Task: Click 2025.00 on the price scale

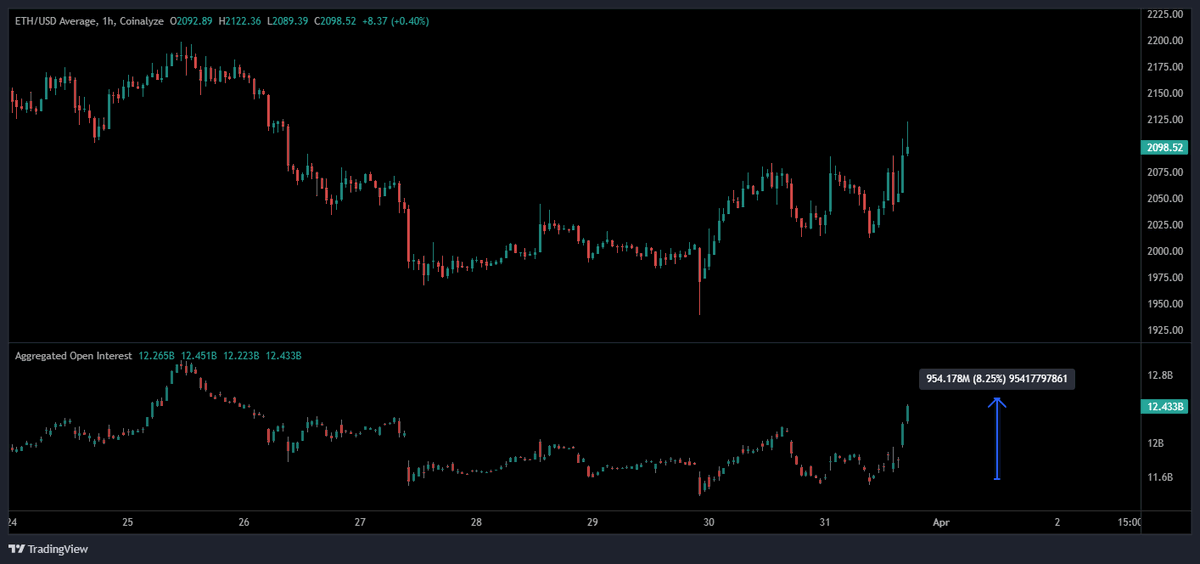Action: pos(1166,225)
